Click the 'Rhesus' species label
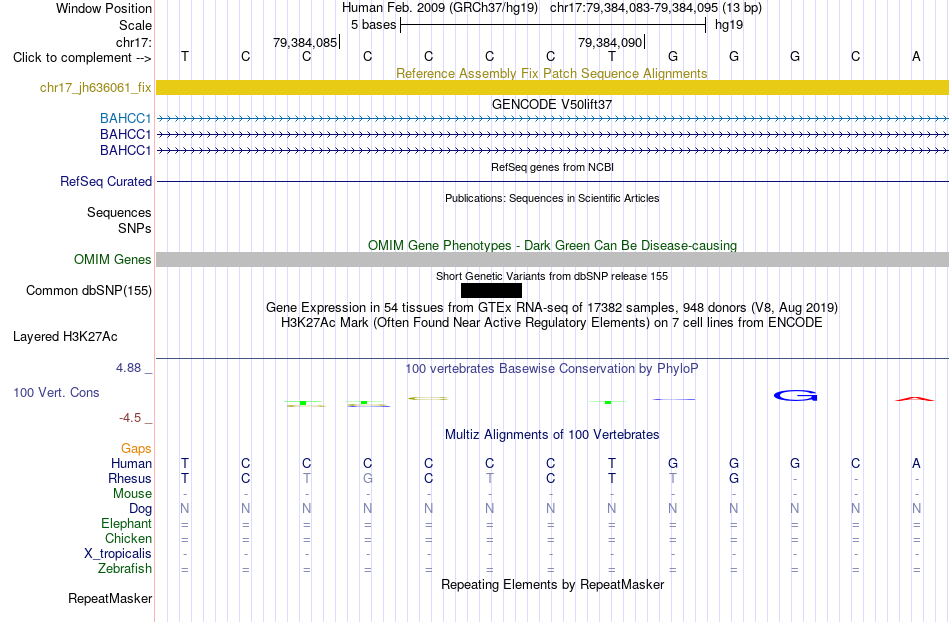This screenshot has height=622, width=950. 130,478
